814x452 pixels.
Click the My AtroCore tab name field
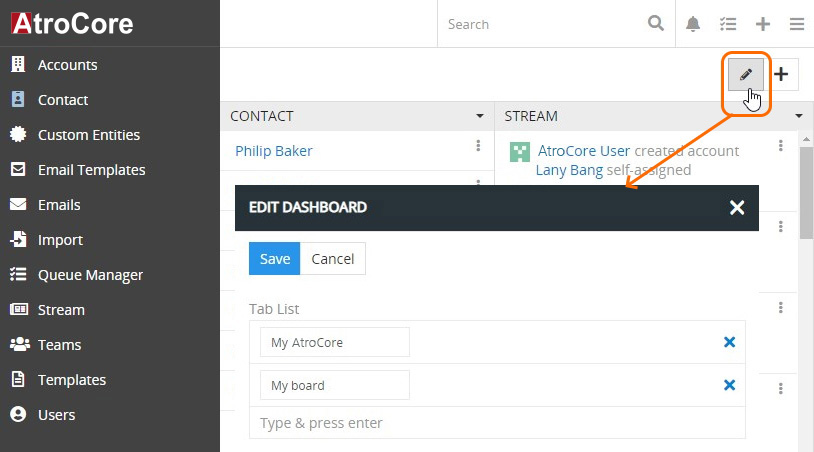(x=335, y=342)
